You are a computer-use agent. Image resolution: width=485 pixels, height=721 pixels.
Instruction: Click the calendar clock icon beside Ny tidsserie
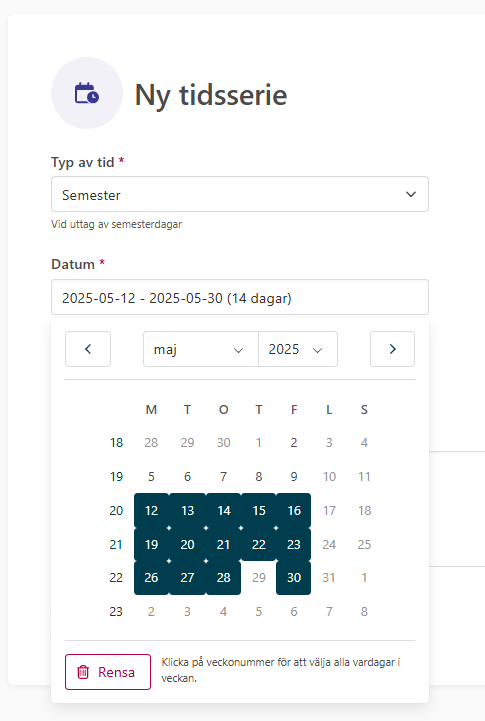(x=87, y=93)
